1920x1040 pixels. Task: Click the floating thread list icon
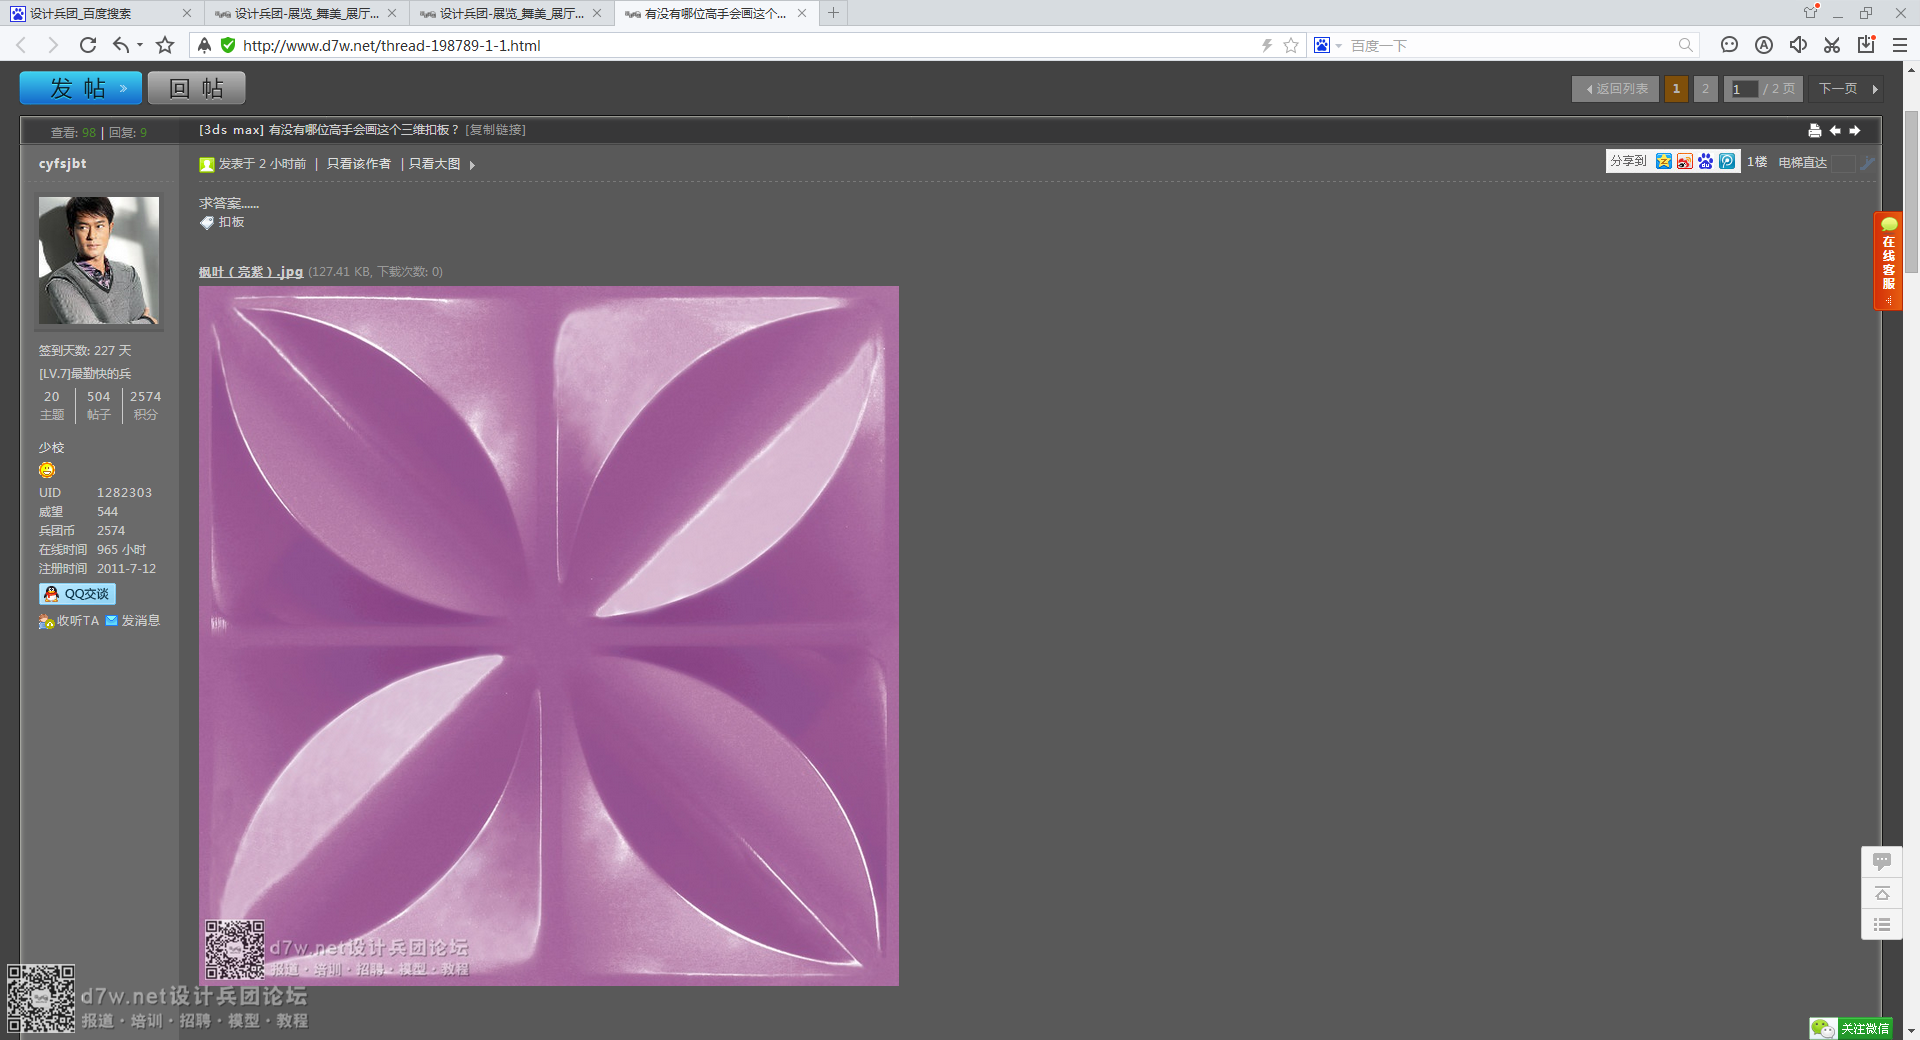pos(1881,924)
